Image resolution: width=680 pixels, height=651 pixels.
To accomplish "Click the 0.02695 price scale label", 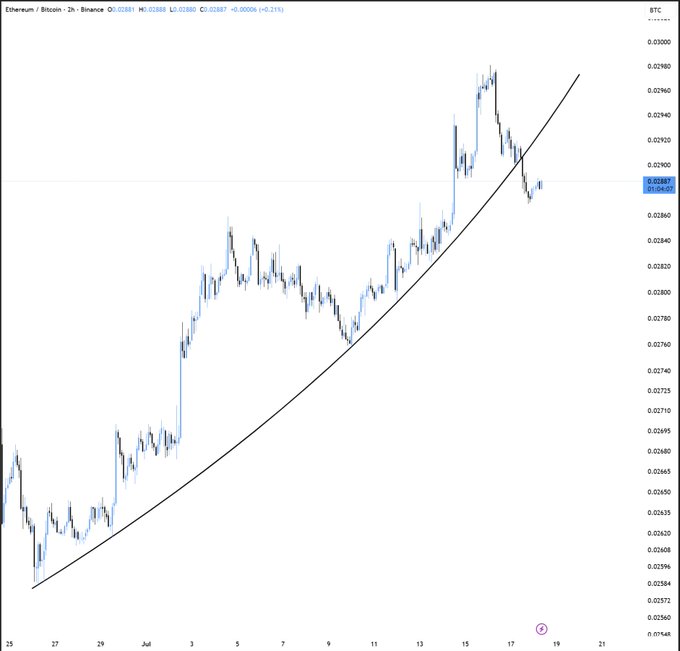I will (659, 431).
